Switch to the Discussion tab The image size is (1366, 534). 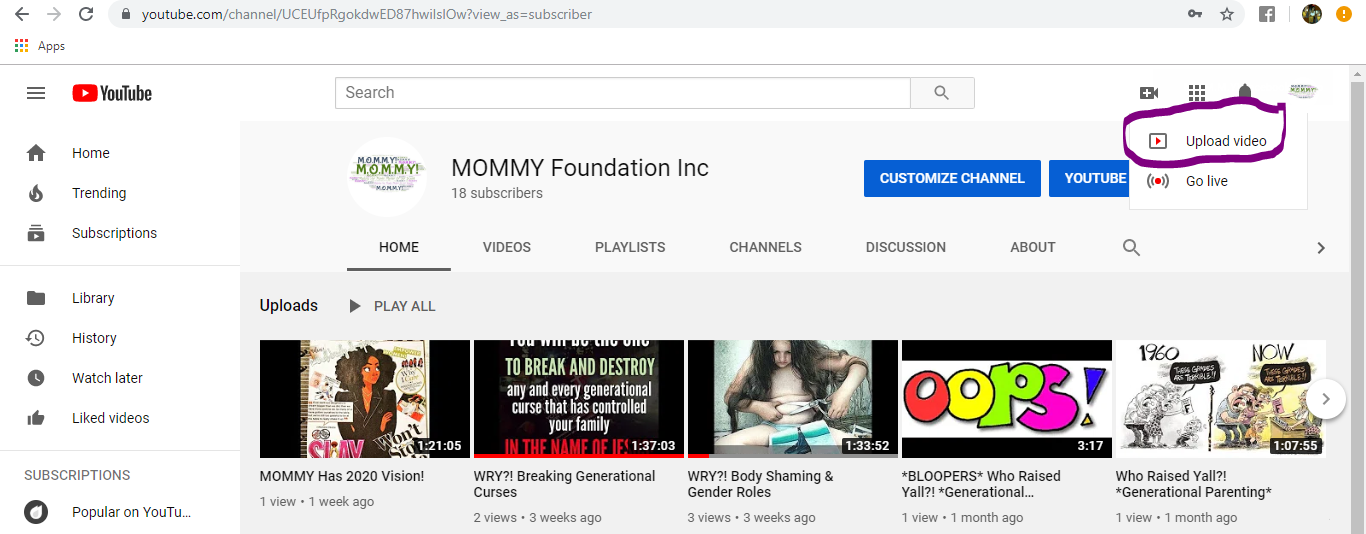906,247
